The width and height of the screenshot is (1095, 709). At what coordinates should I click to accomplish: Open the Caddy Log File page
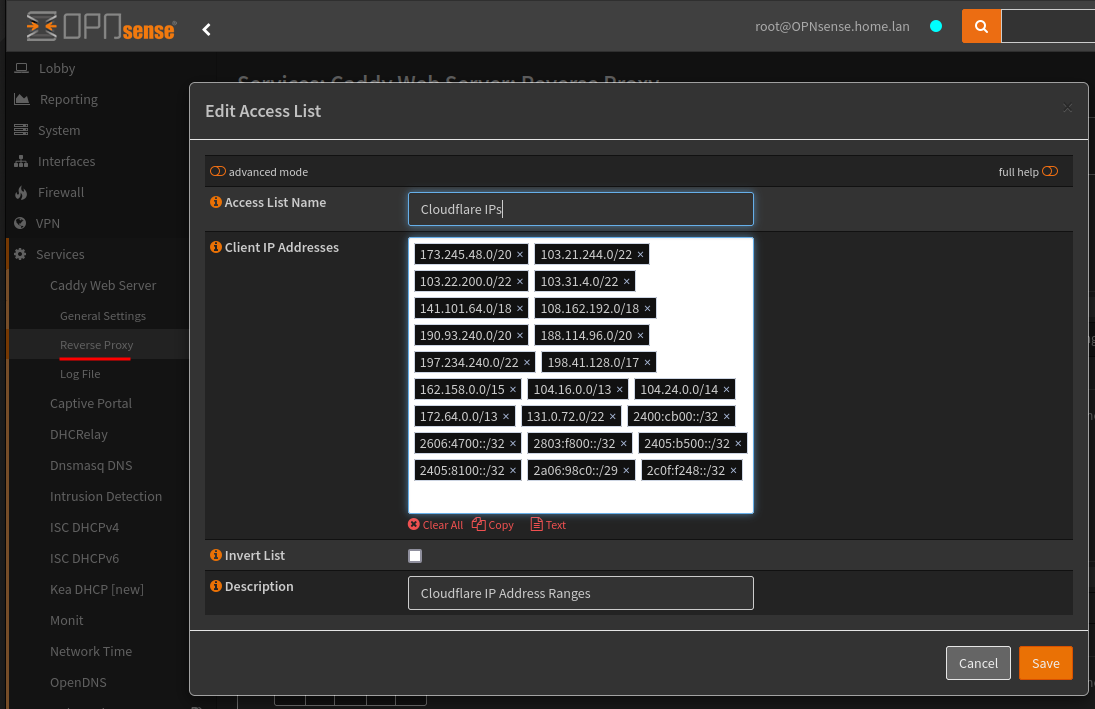80,374
